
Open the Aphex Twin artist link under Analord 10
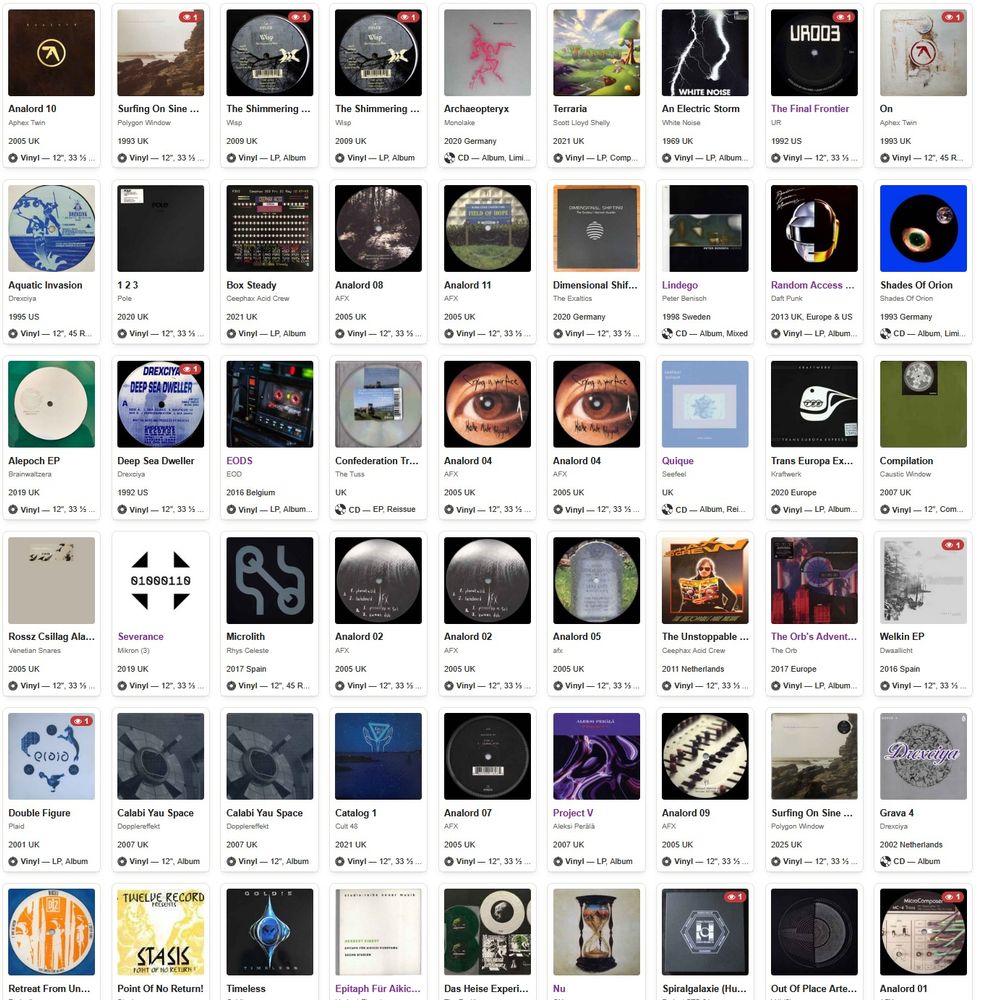point(27,122)
